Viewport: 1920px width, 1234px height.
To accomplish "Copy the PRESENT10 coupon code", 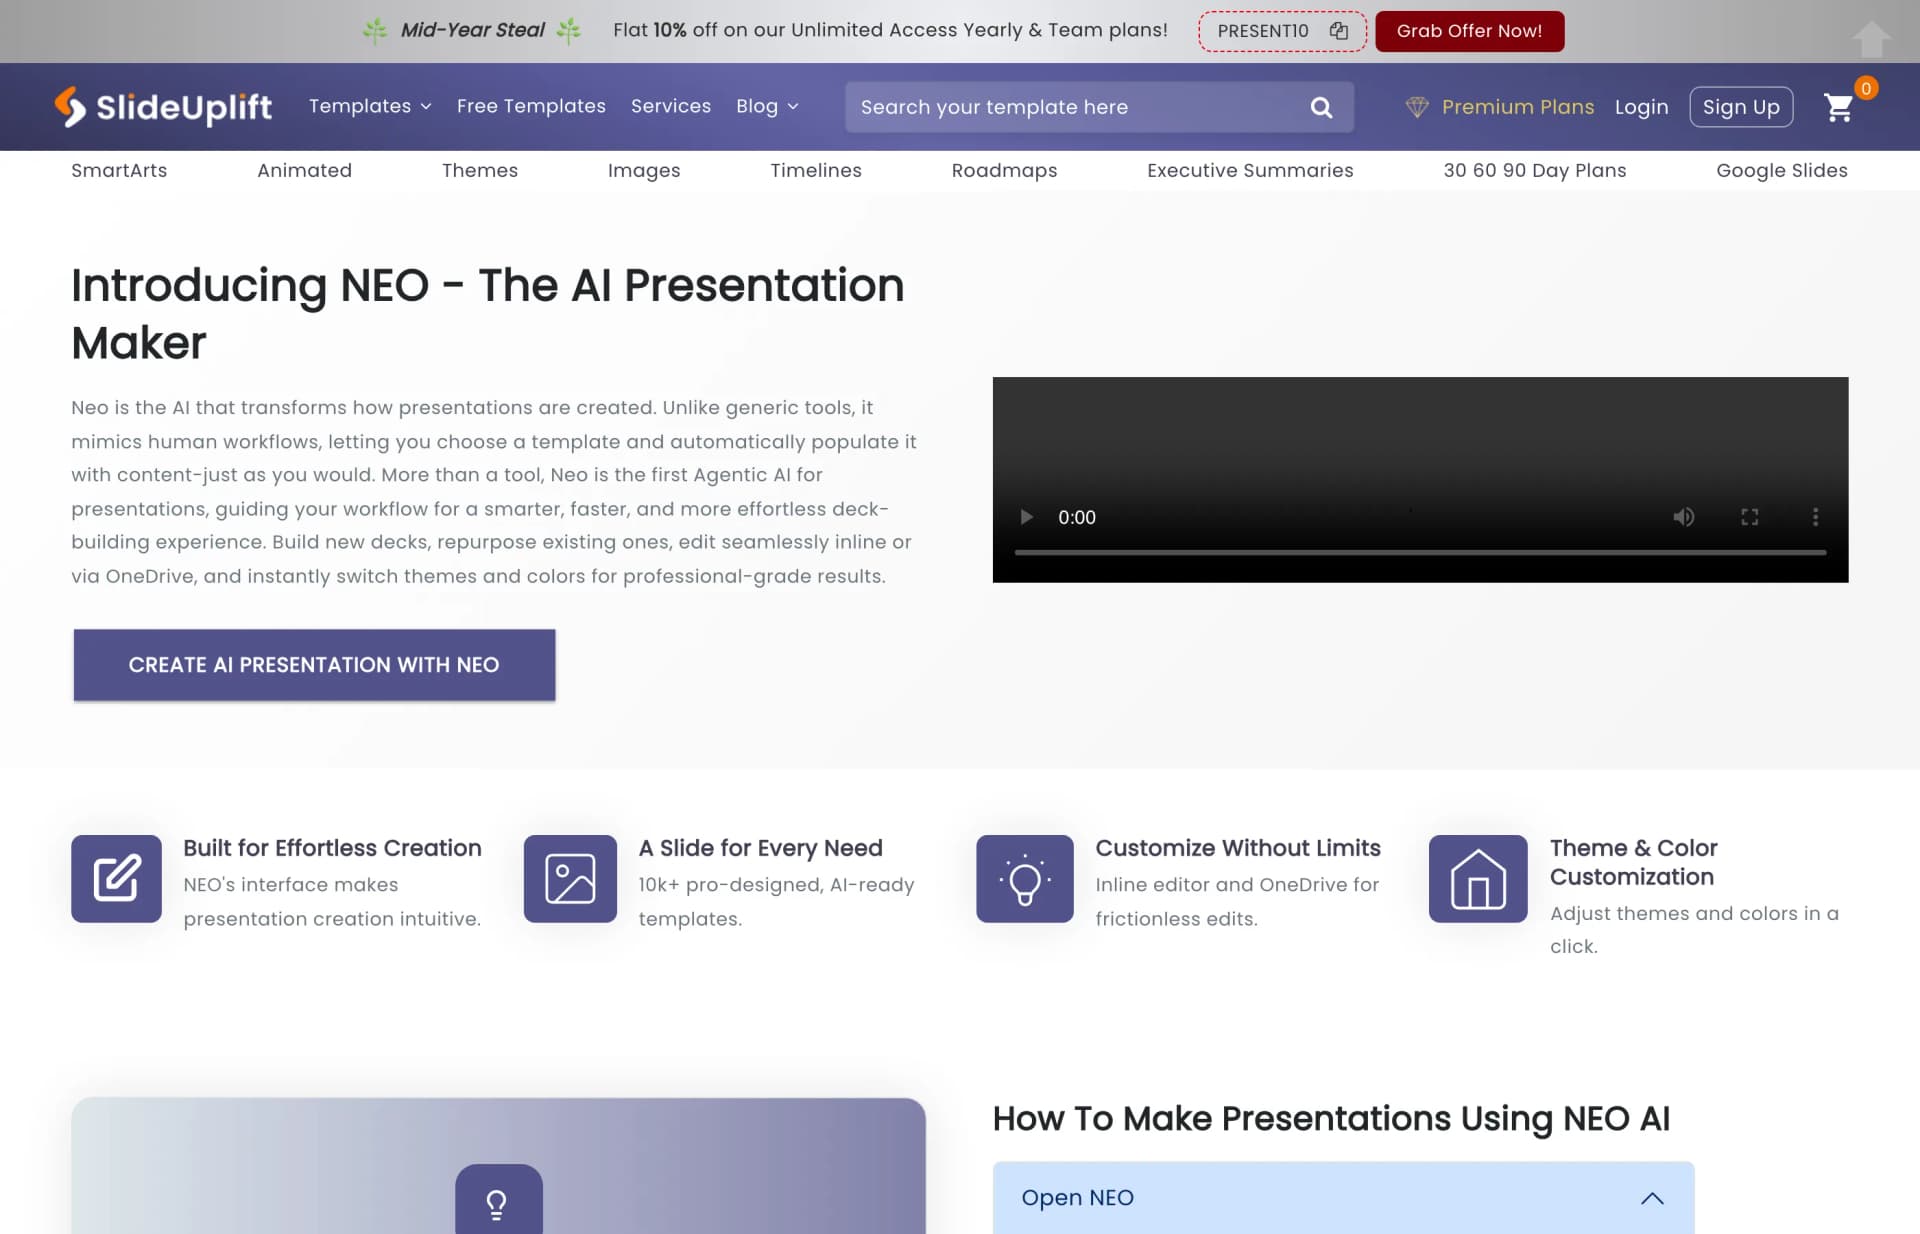I will (x=1338, y=30).
